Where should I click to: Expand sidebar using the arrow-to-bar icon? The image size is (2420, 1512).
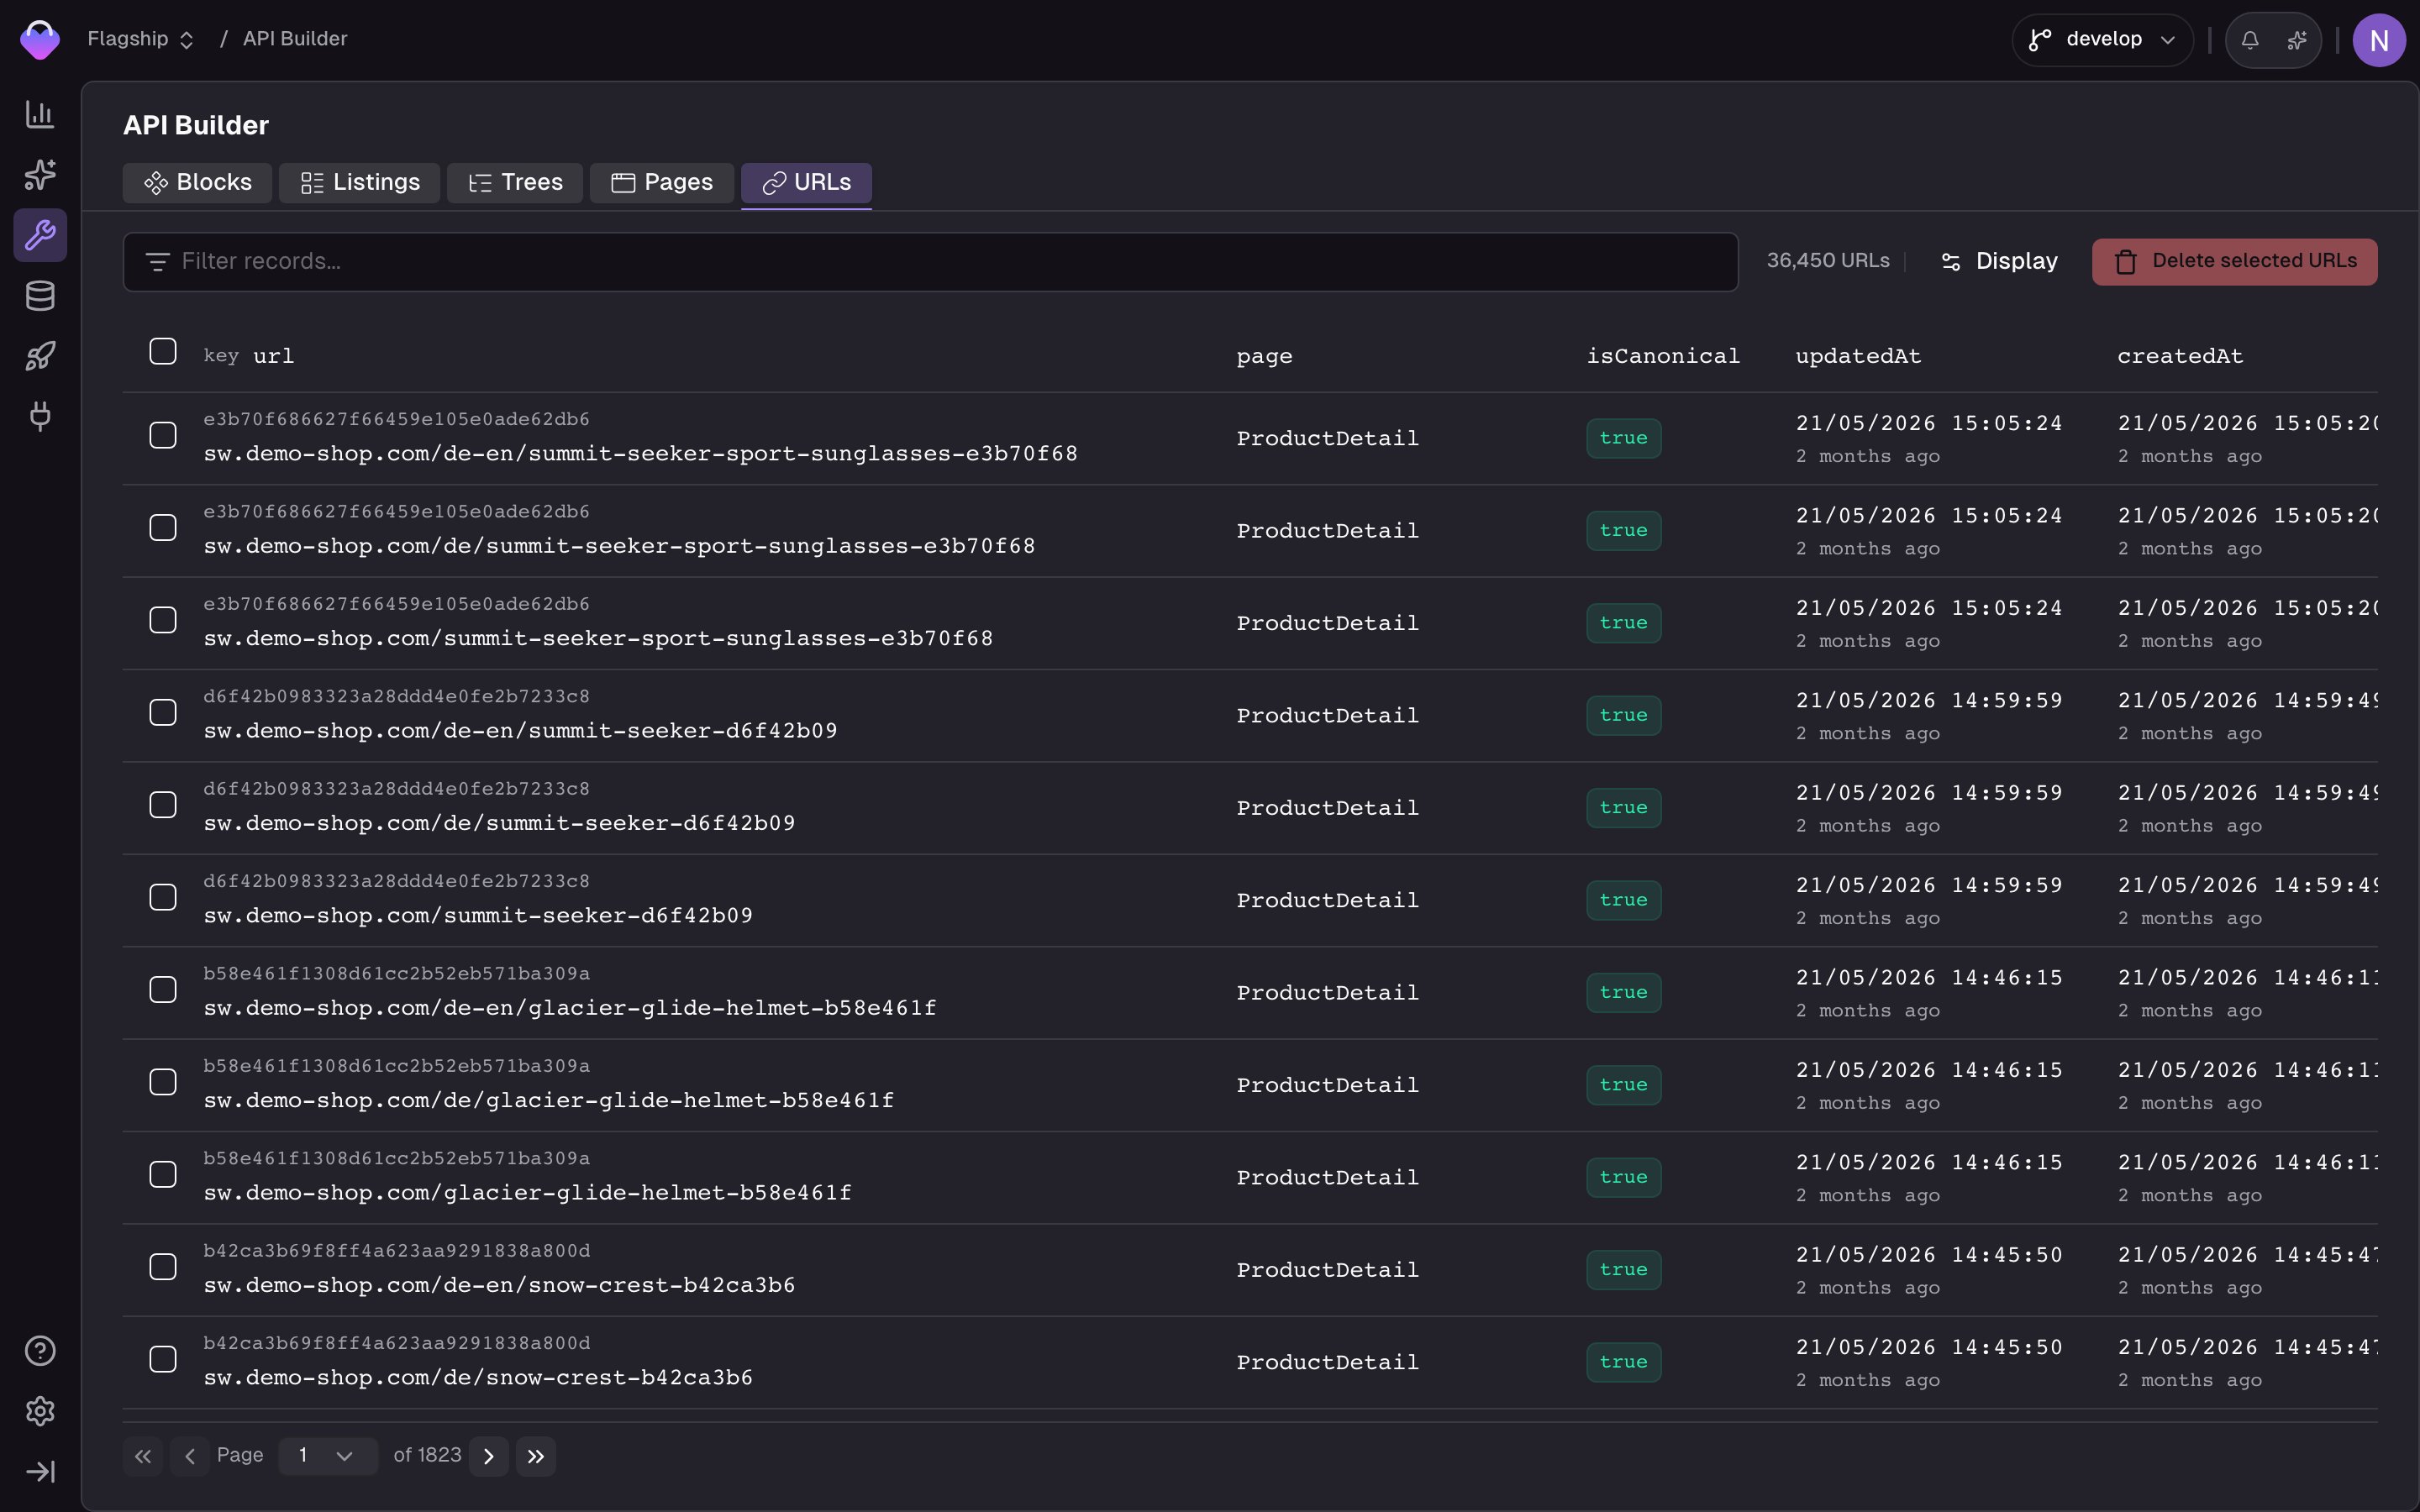coord(40,1471)
